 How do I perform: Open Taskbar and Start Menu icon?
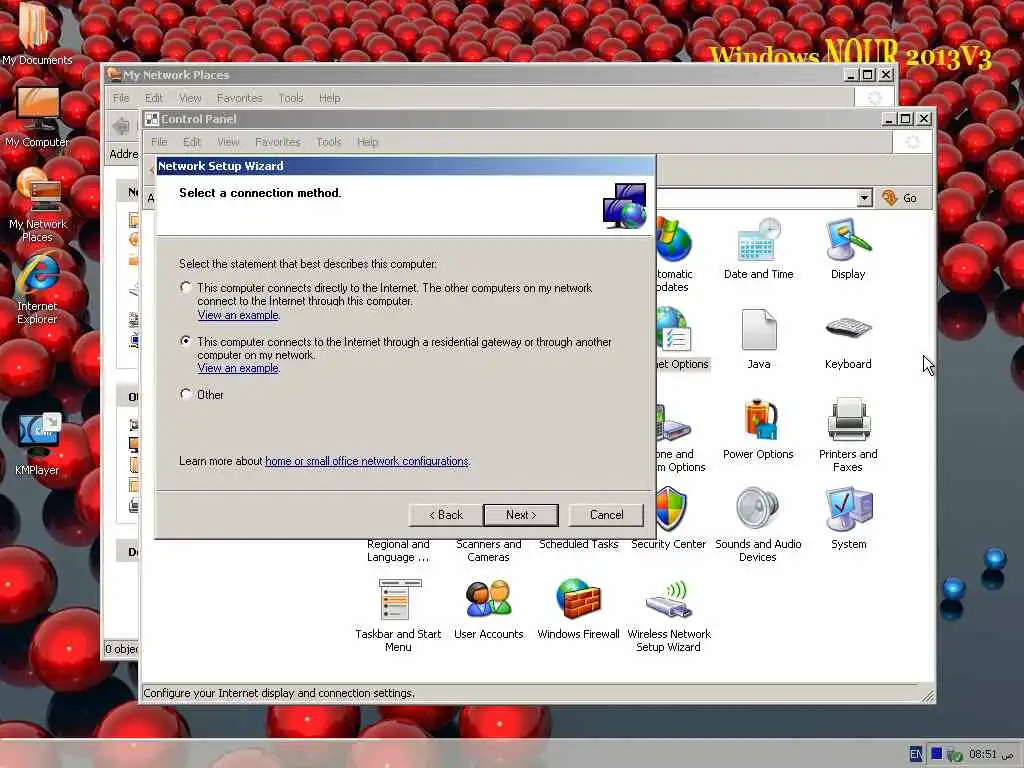[398, 615]
